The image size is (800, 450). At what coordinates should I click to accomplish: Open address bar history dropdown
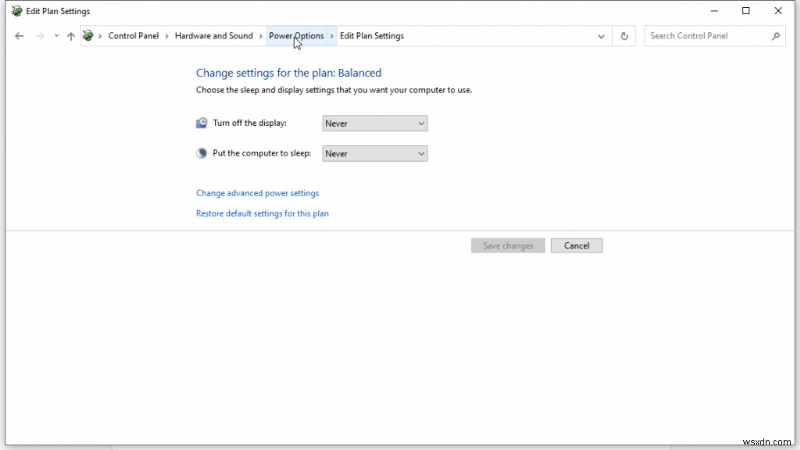click(601, 36)
